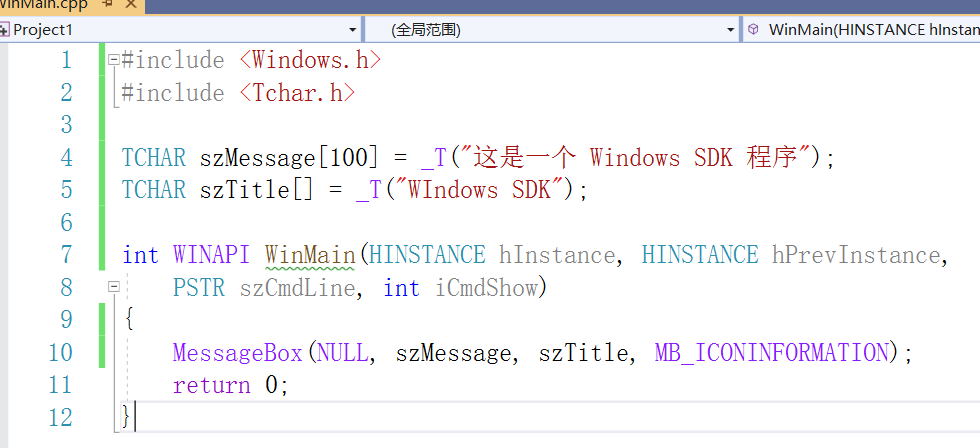This screenshot has height=448, width=980.
Task: Click the opening brace on line 9
Action: (128, 320)
